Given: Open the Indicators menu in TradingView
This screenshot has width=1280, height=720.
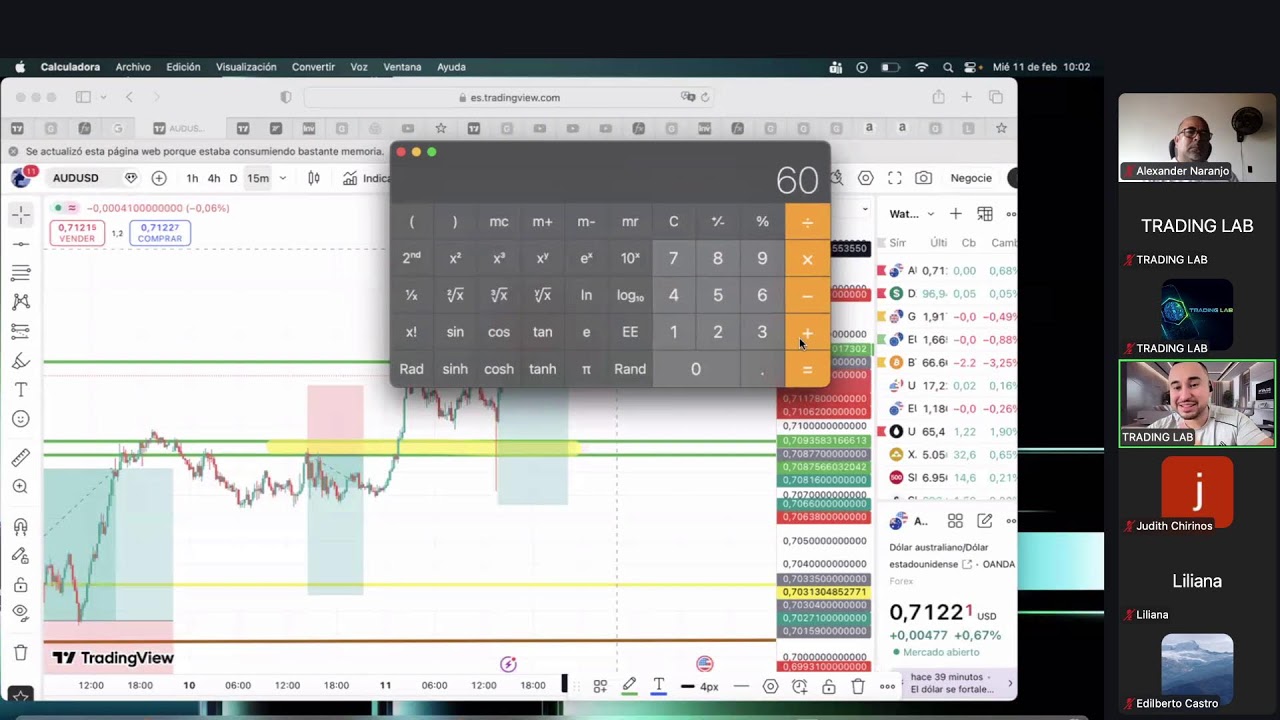Looking at the screenshot, I should coord(366,178).
